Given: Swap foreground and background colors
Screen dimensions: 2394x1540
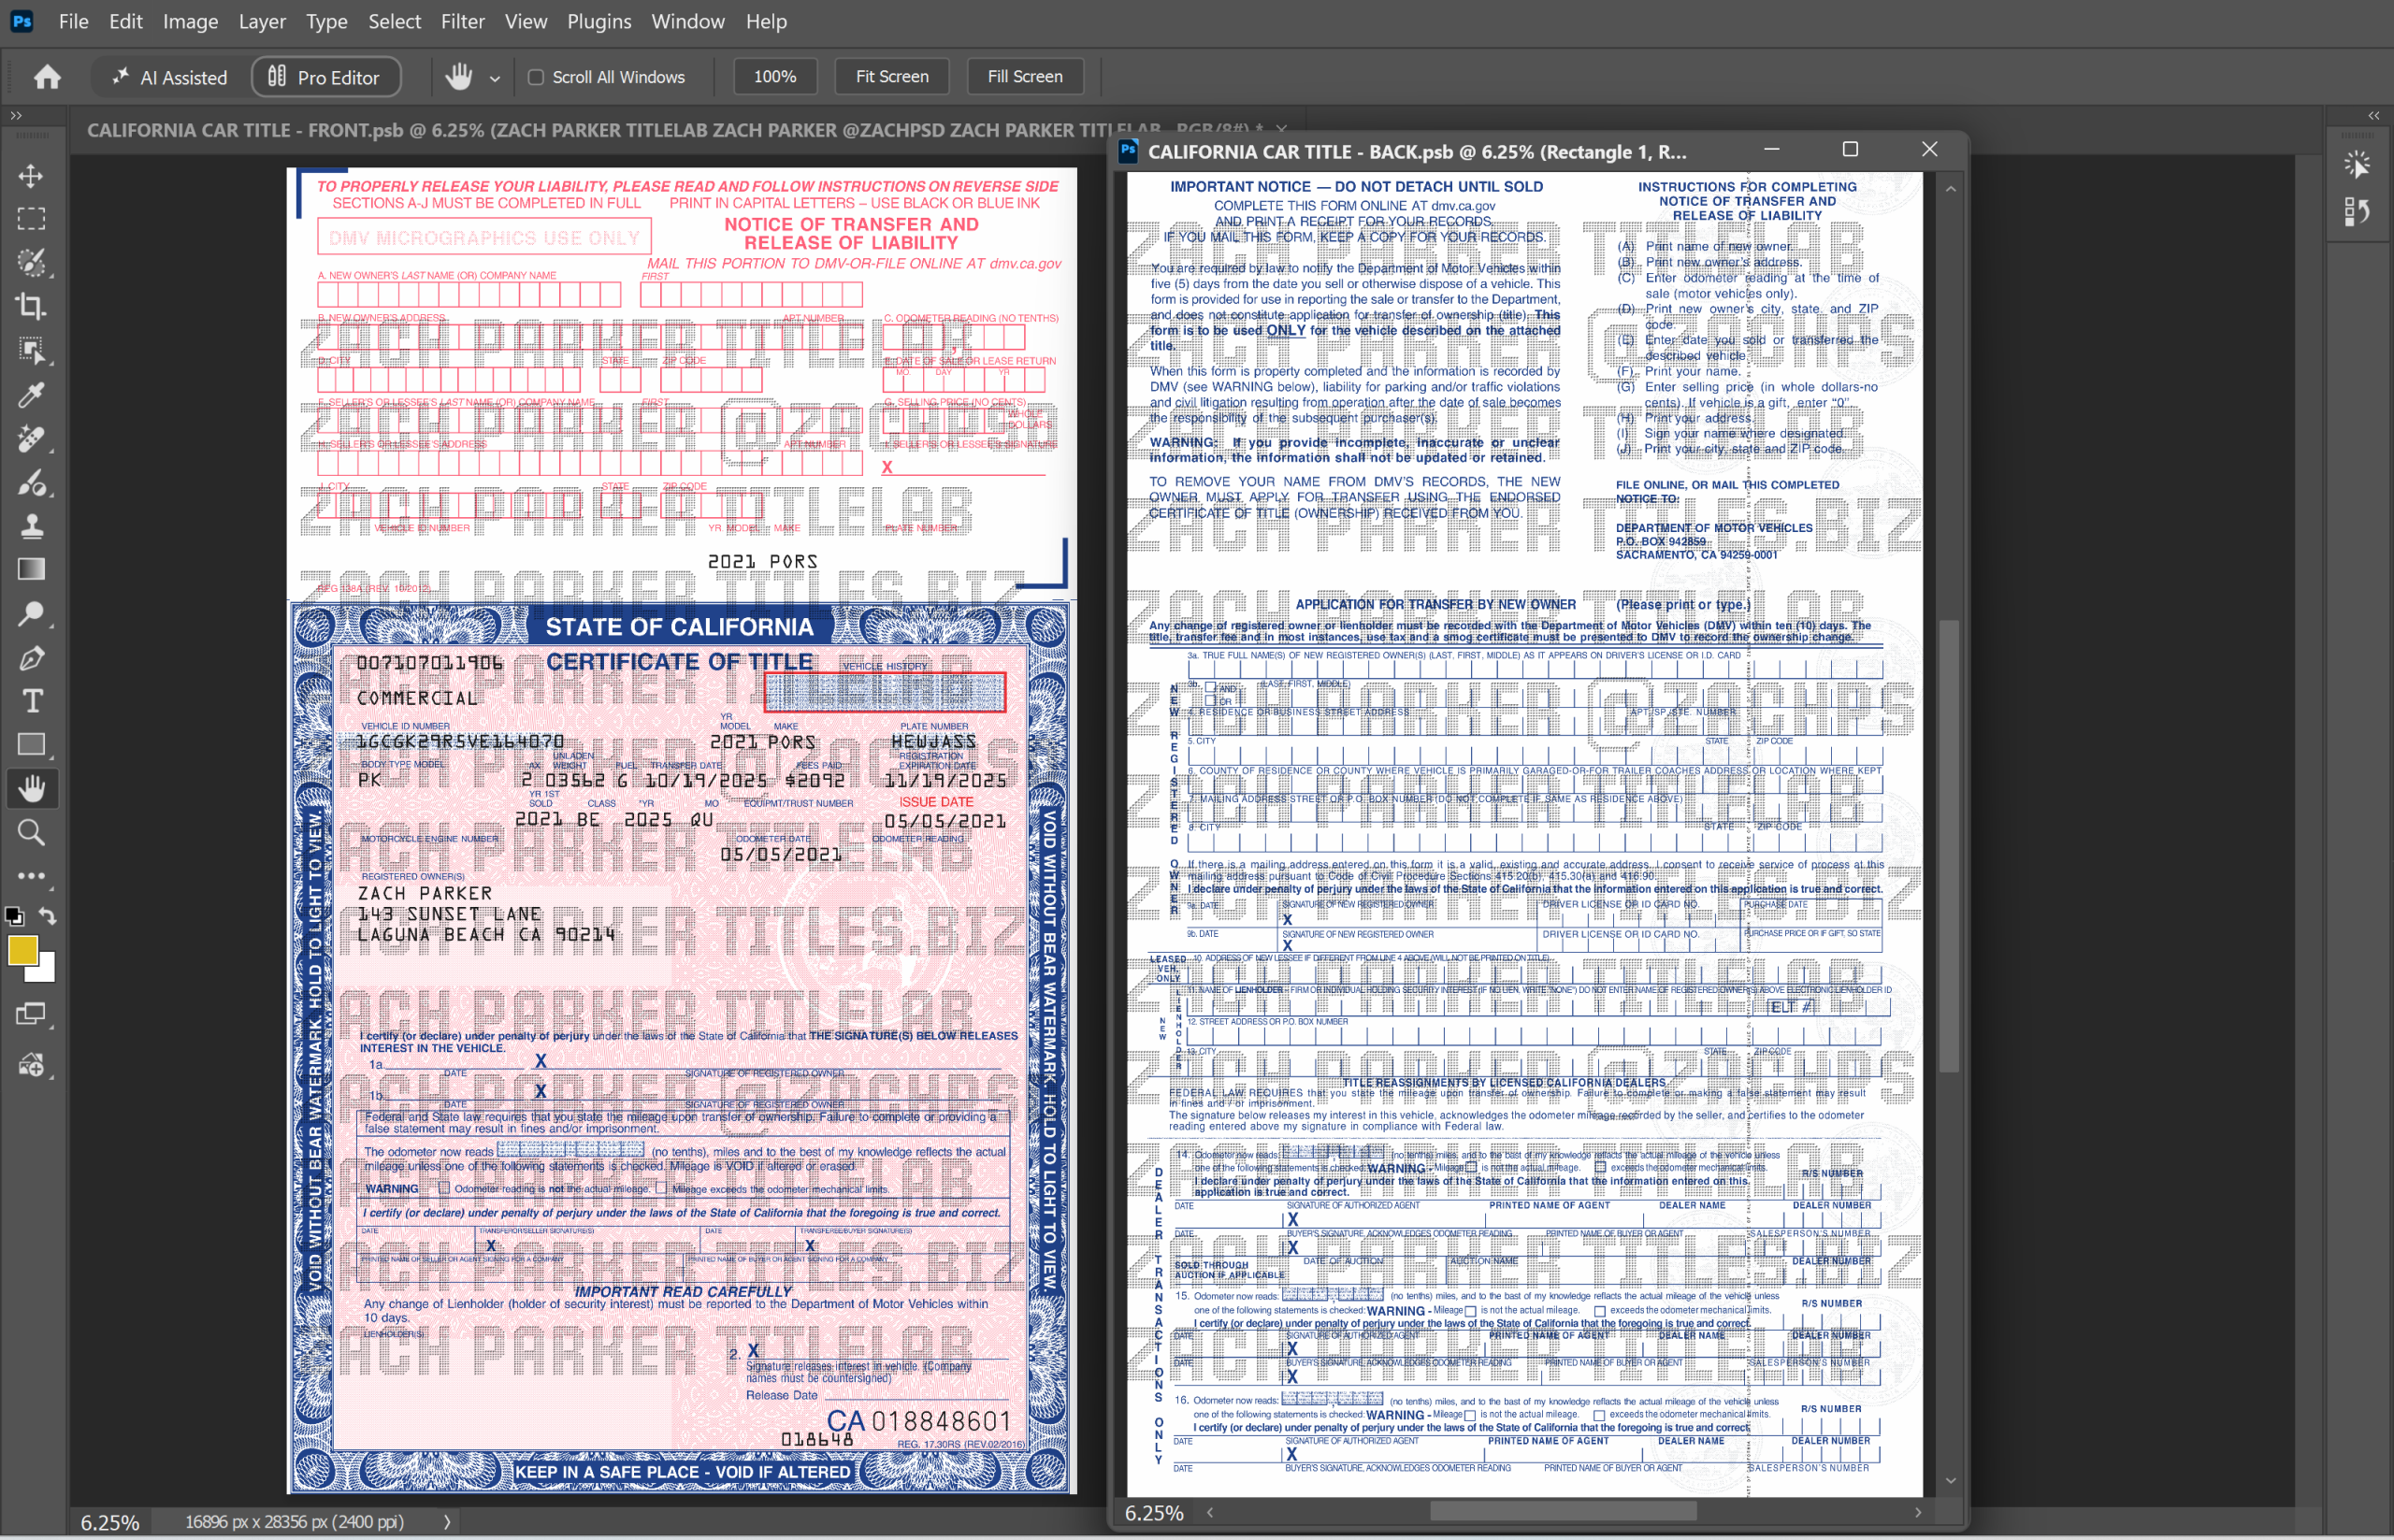Looking at the screenshot, I should pyautogui.click(x=48, y=916).
